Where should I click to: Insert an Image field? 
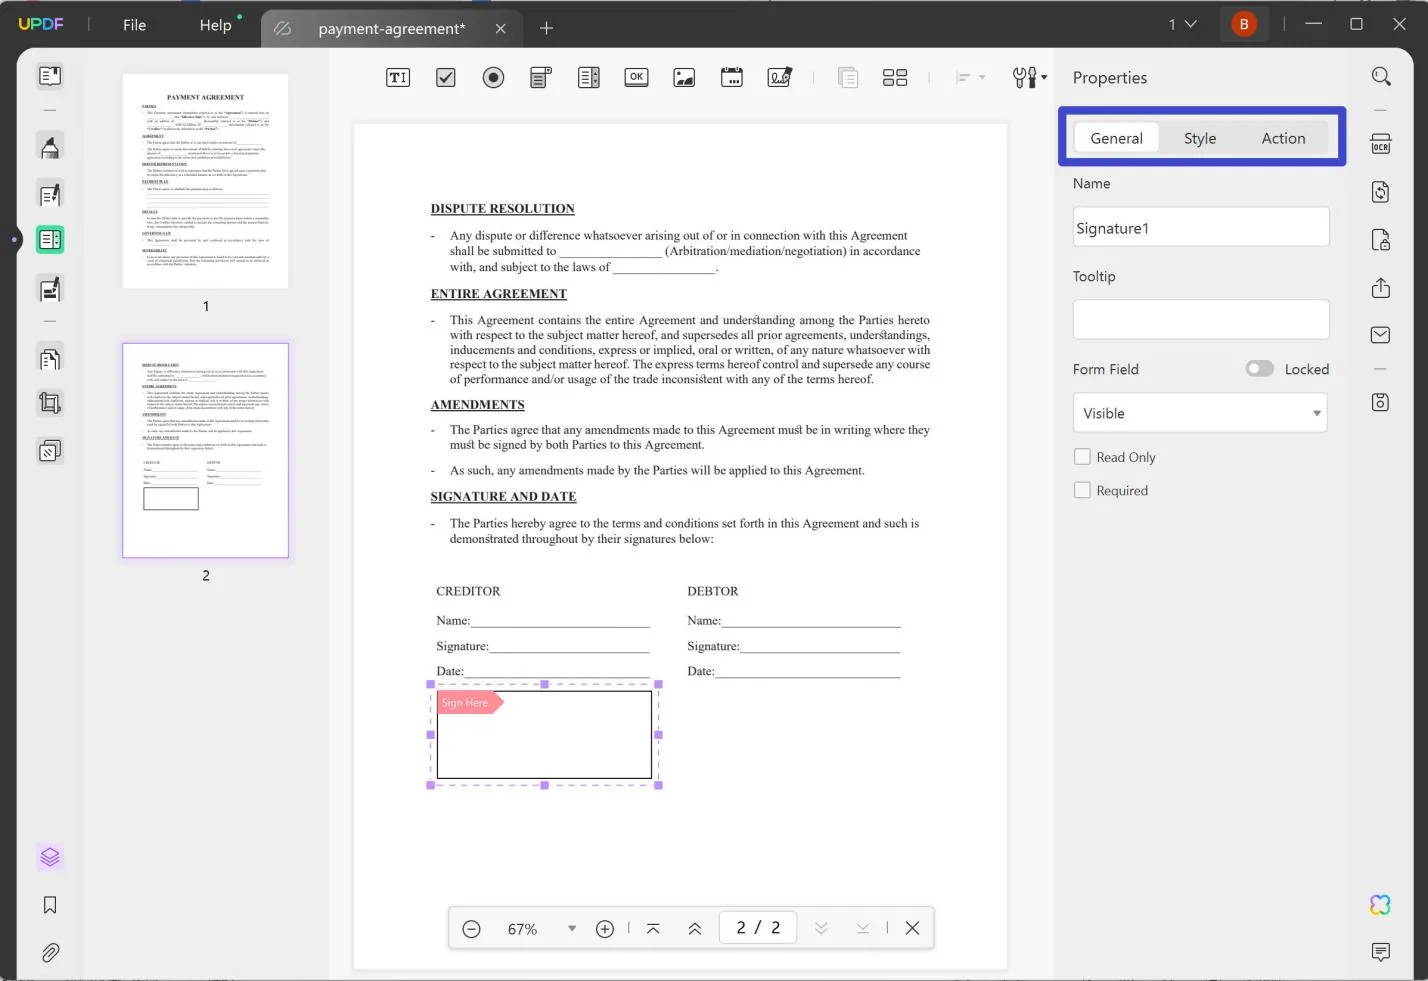(684, 77)
